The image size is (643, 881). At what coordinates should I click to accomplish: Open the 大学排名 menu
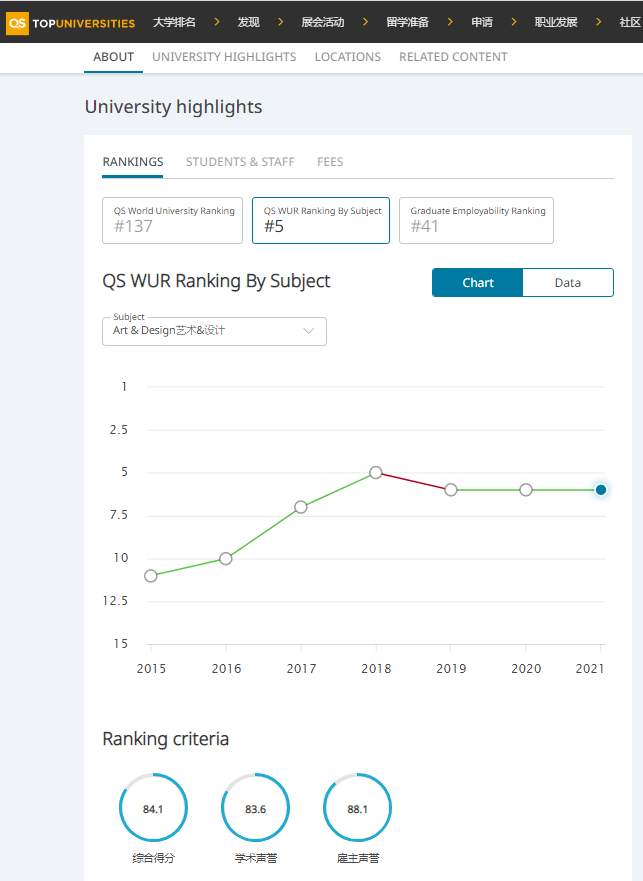click(x=174, y=22)
